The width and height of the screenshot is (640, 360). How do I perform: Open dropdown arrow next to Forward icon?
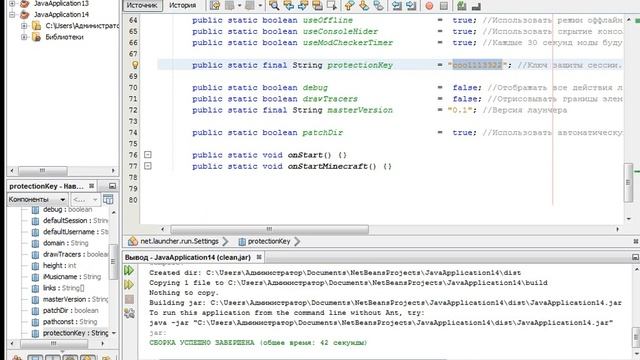pyautogui.click(x=260, y=5)
